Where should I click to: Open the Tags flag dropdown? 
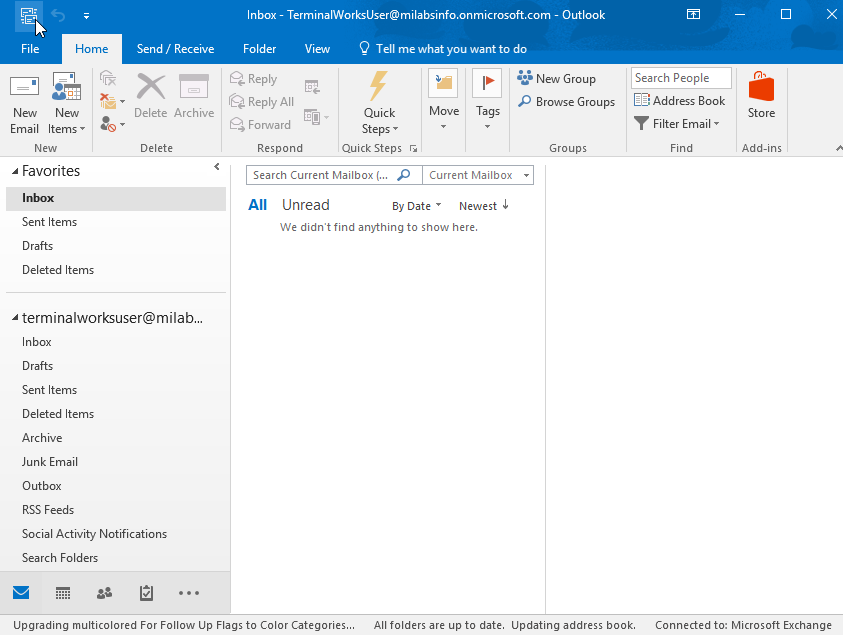[487, 101]
